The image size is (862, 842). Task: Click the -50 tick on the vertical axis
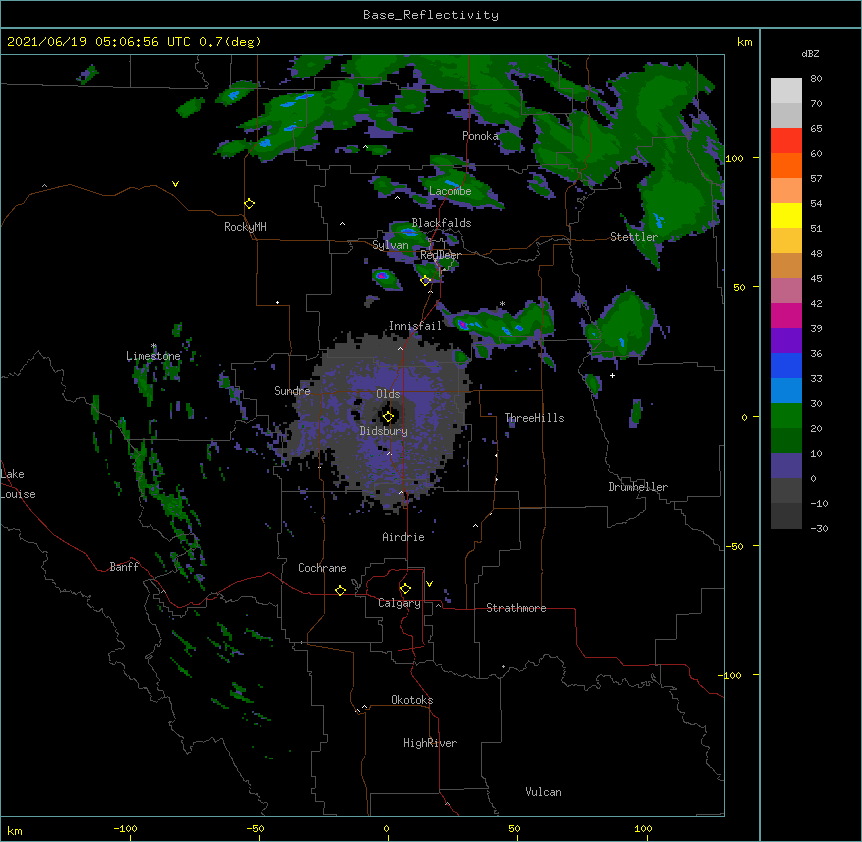[734, 546]
